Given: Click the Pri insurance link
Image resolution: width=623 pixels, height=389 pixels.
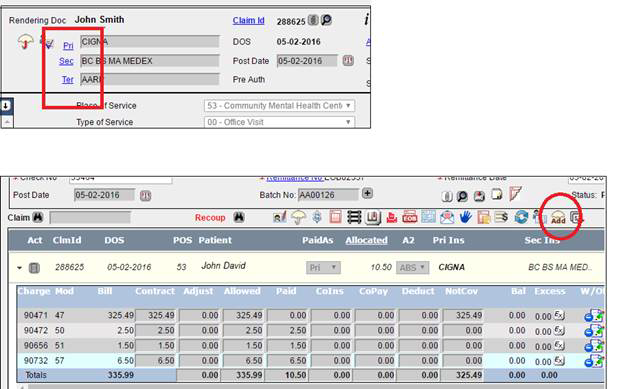Looking at the screenshot, I should point(68,46).
